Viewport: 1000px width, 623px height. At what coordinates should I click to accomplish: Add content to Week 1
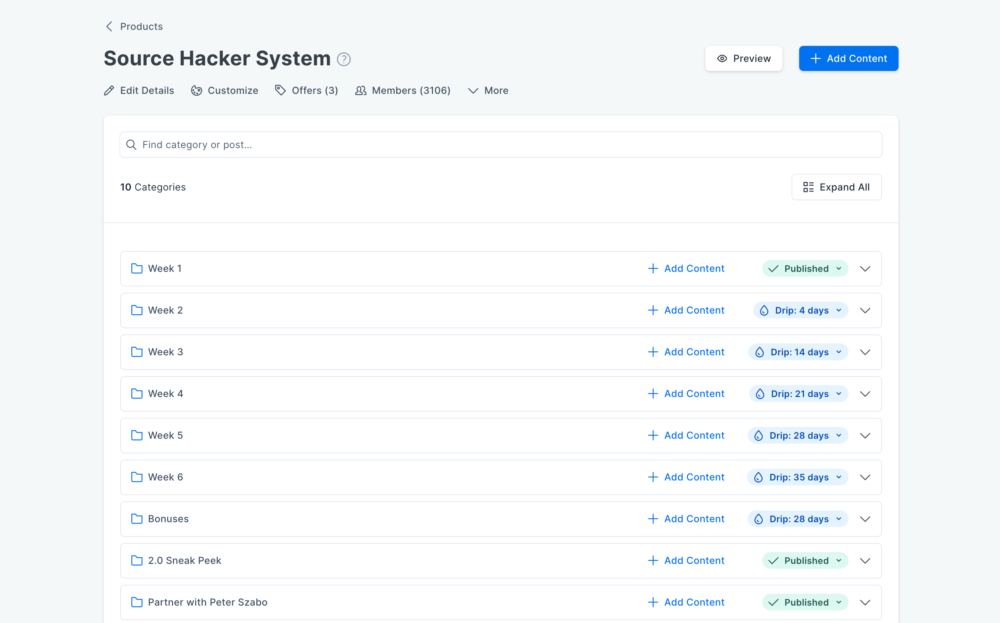(x=686, y=268)
